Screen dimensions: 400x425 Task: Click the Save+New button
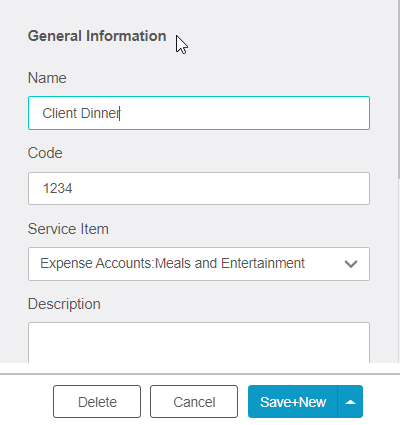click(x=293, y=402)
